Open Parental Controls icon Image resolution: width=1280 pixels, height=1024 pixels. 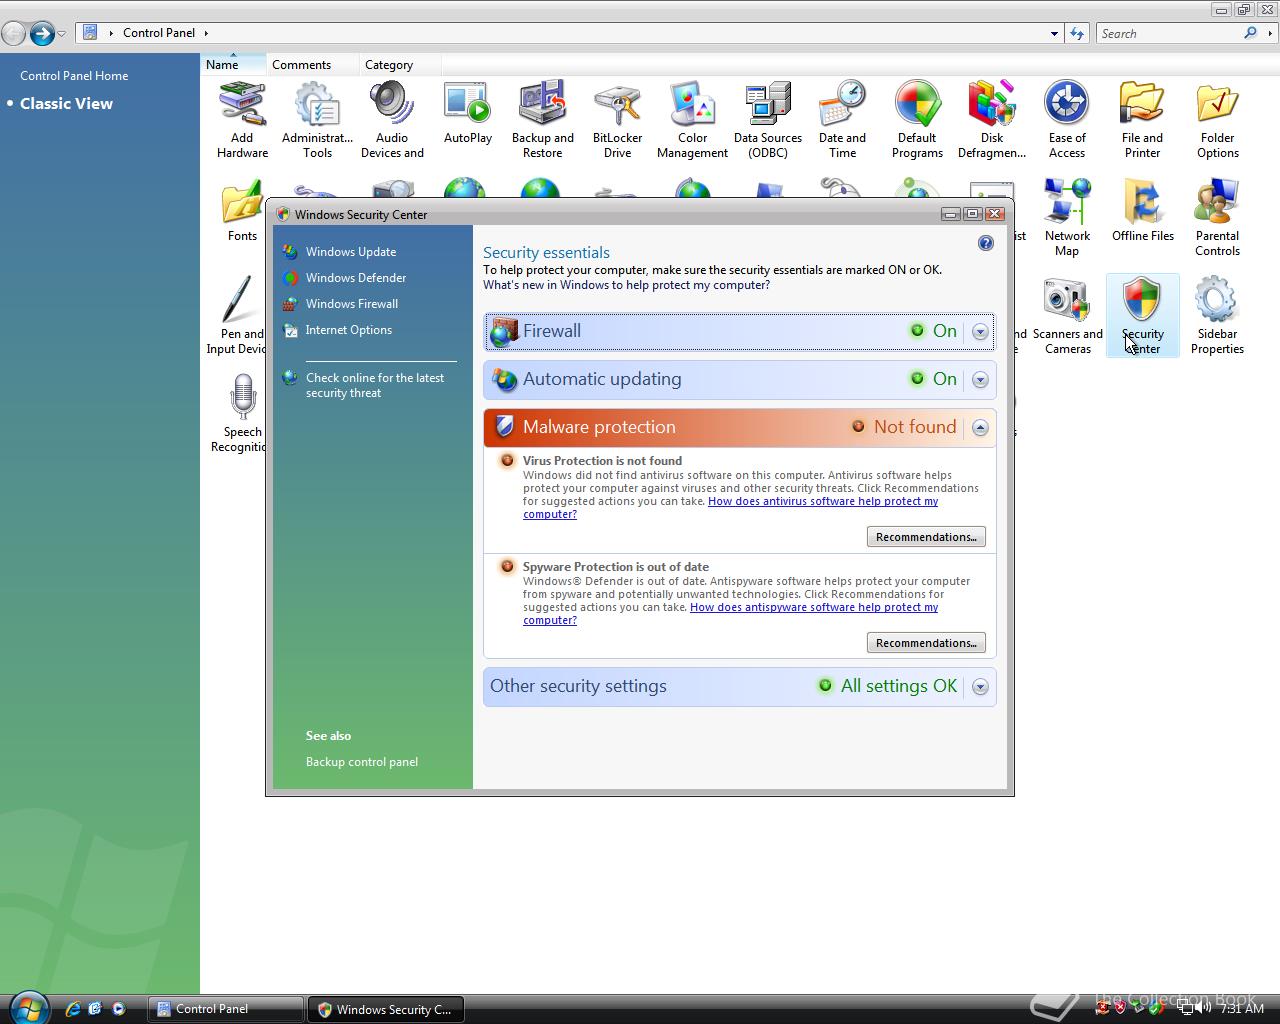pyautogui.click(x=1217, y=218)
